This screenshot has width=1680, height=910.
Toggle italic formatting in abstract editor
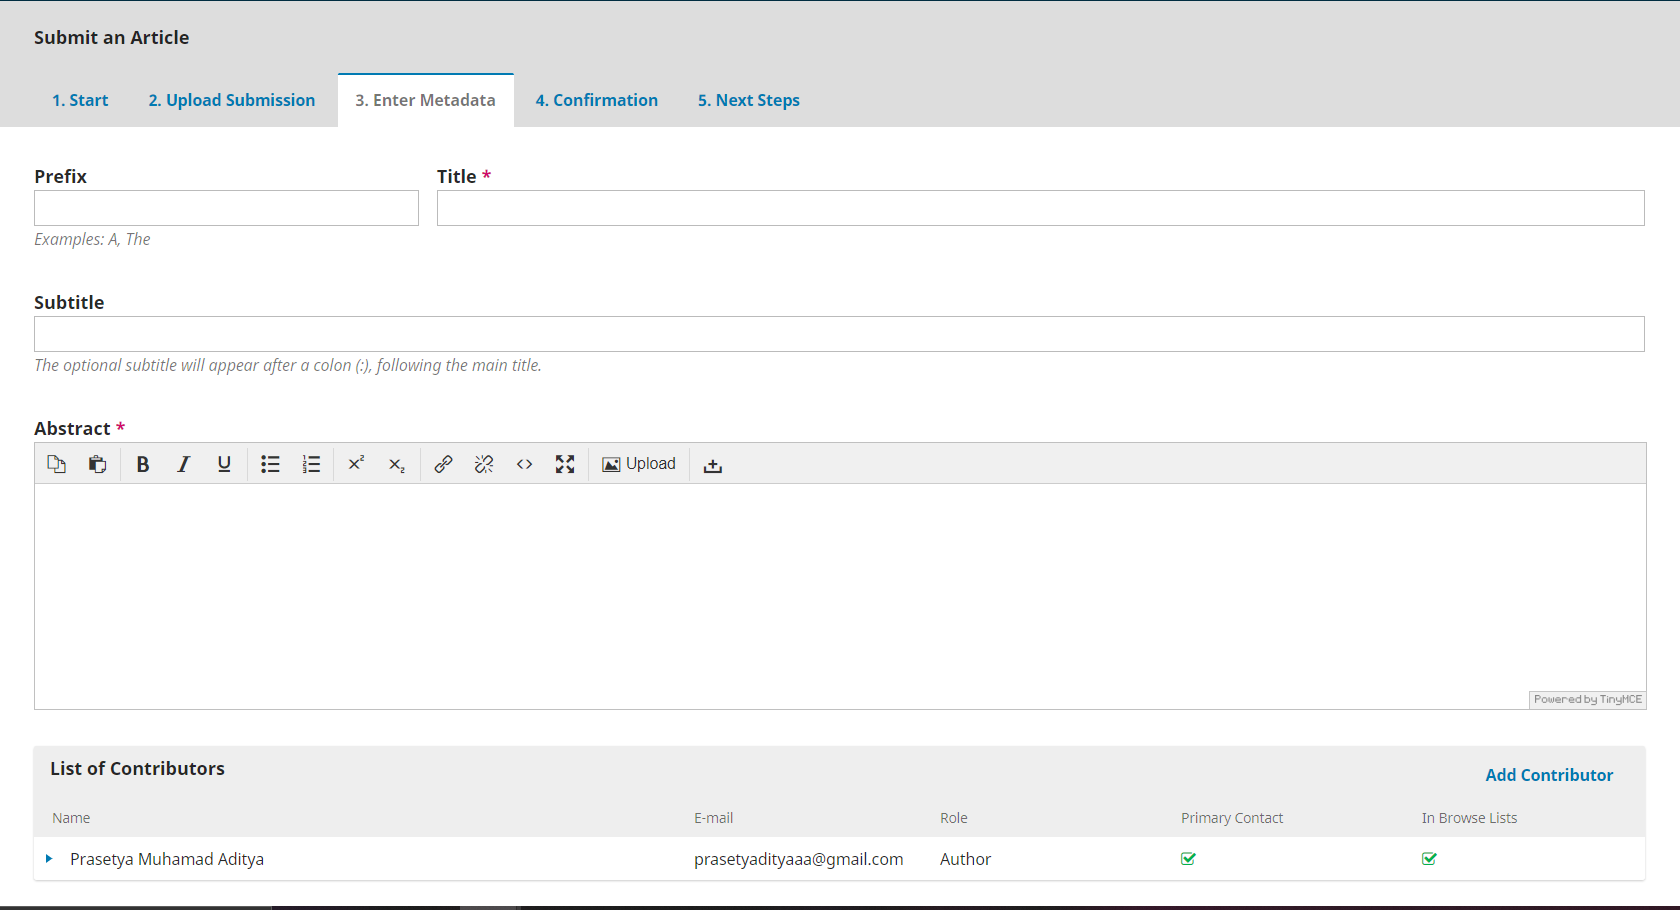pos(183,464)
